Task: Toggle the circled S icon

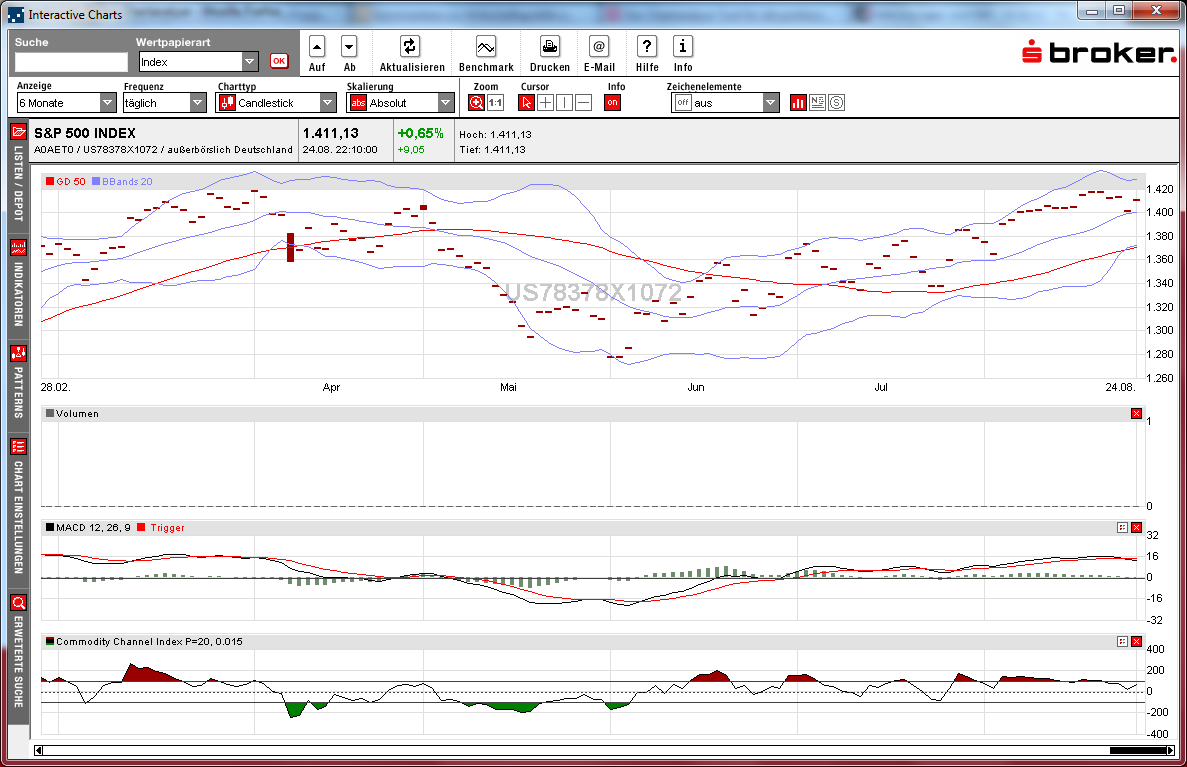Action: (x=836, y=102)
